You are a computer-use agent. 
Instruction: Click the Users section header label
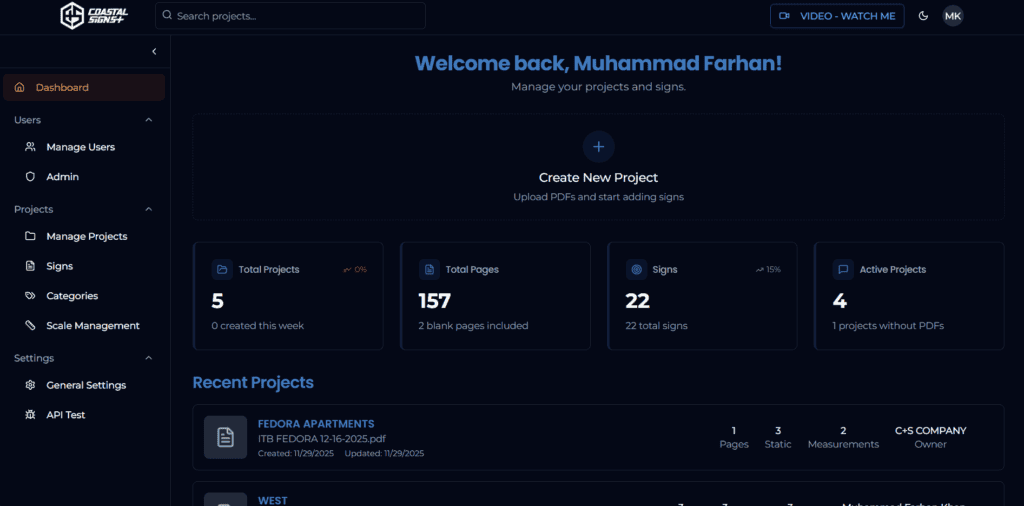(27, 120)
